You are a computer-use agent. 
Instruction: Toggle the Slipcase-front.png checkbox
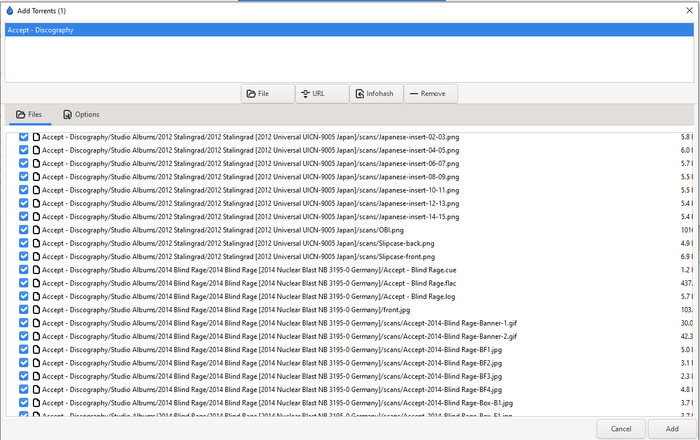tap(24, 257)
